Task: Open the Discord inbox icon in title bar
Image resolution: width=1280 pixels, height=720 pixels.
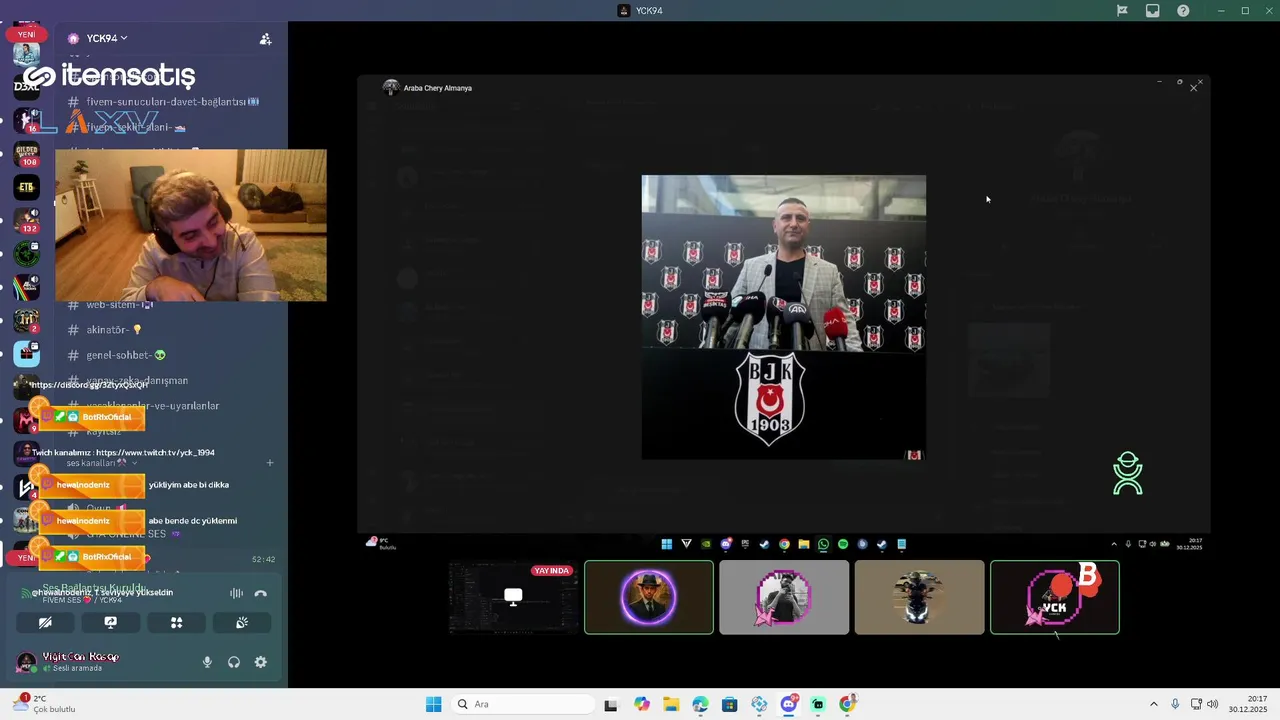Action: coord(1153,10)
